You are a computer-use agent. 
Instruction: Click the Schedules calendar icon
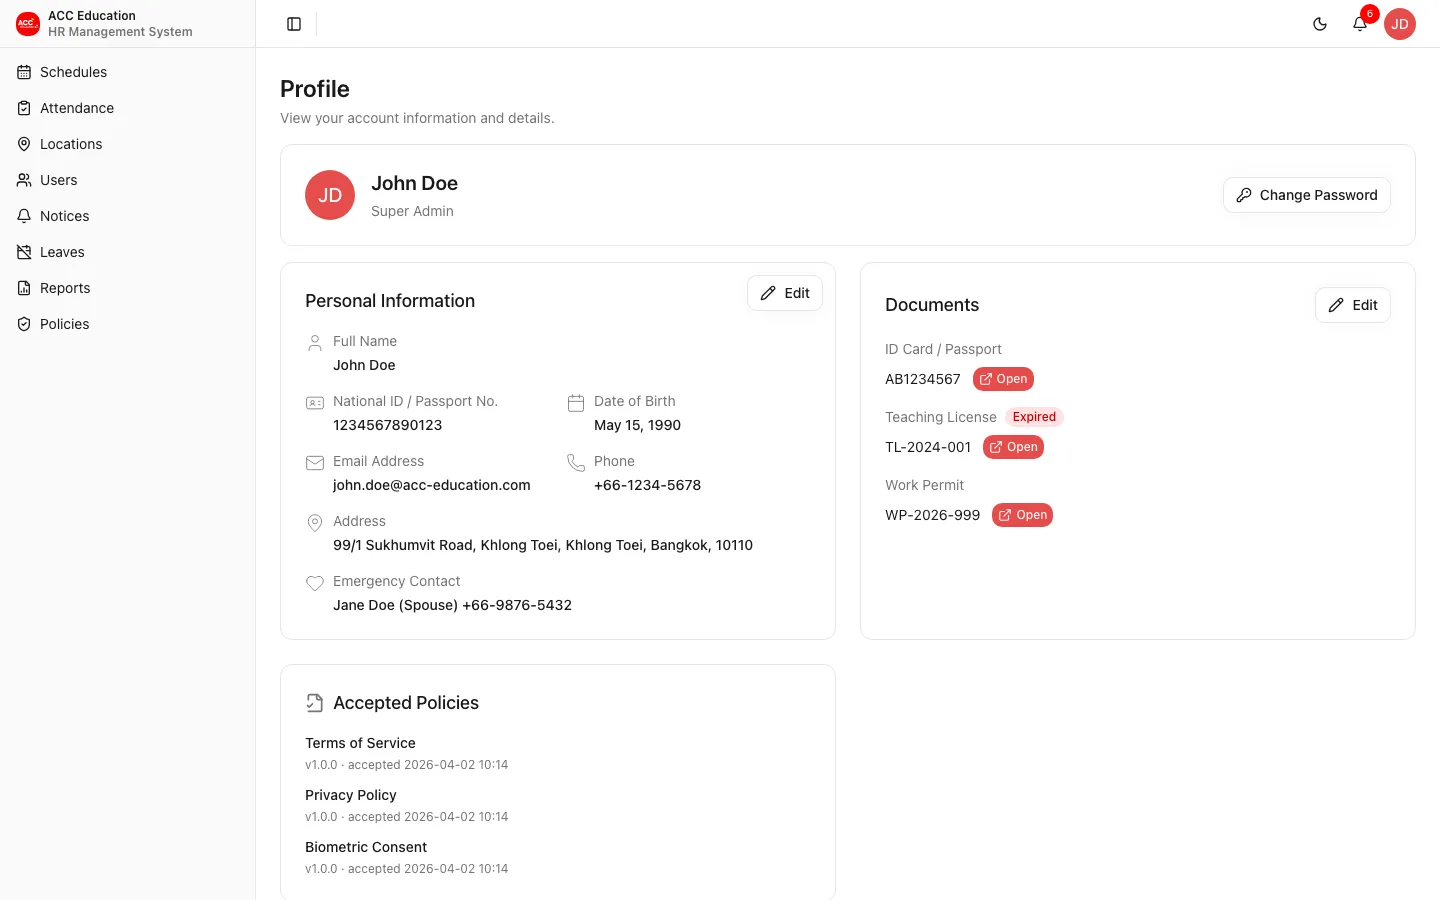click(24, 72)
